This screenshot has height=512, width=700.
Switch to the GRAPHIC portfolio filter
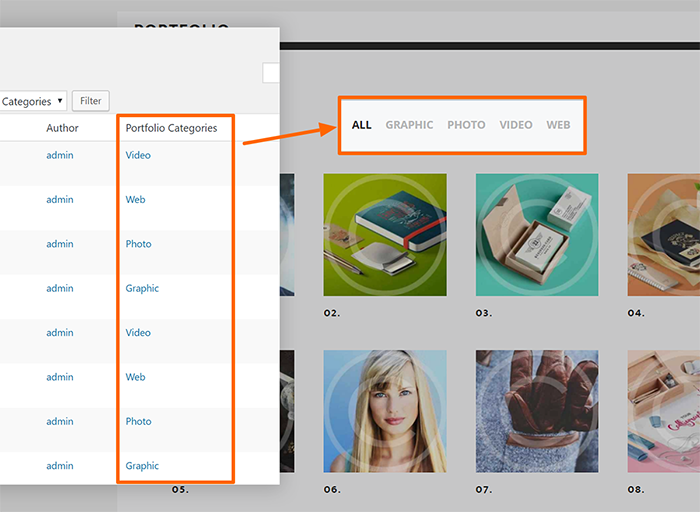409,125
